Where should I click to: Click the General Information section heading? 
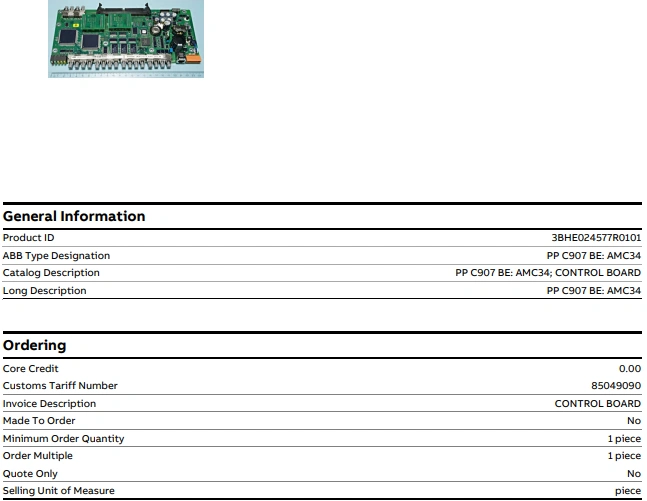[x=73, y=216]
